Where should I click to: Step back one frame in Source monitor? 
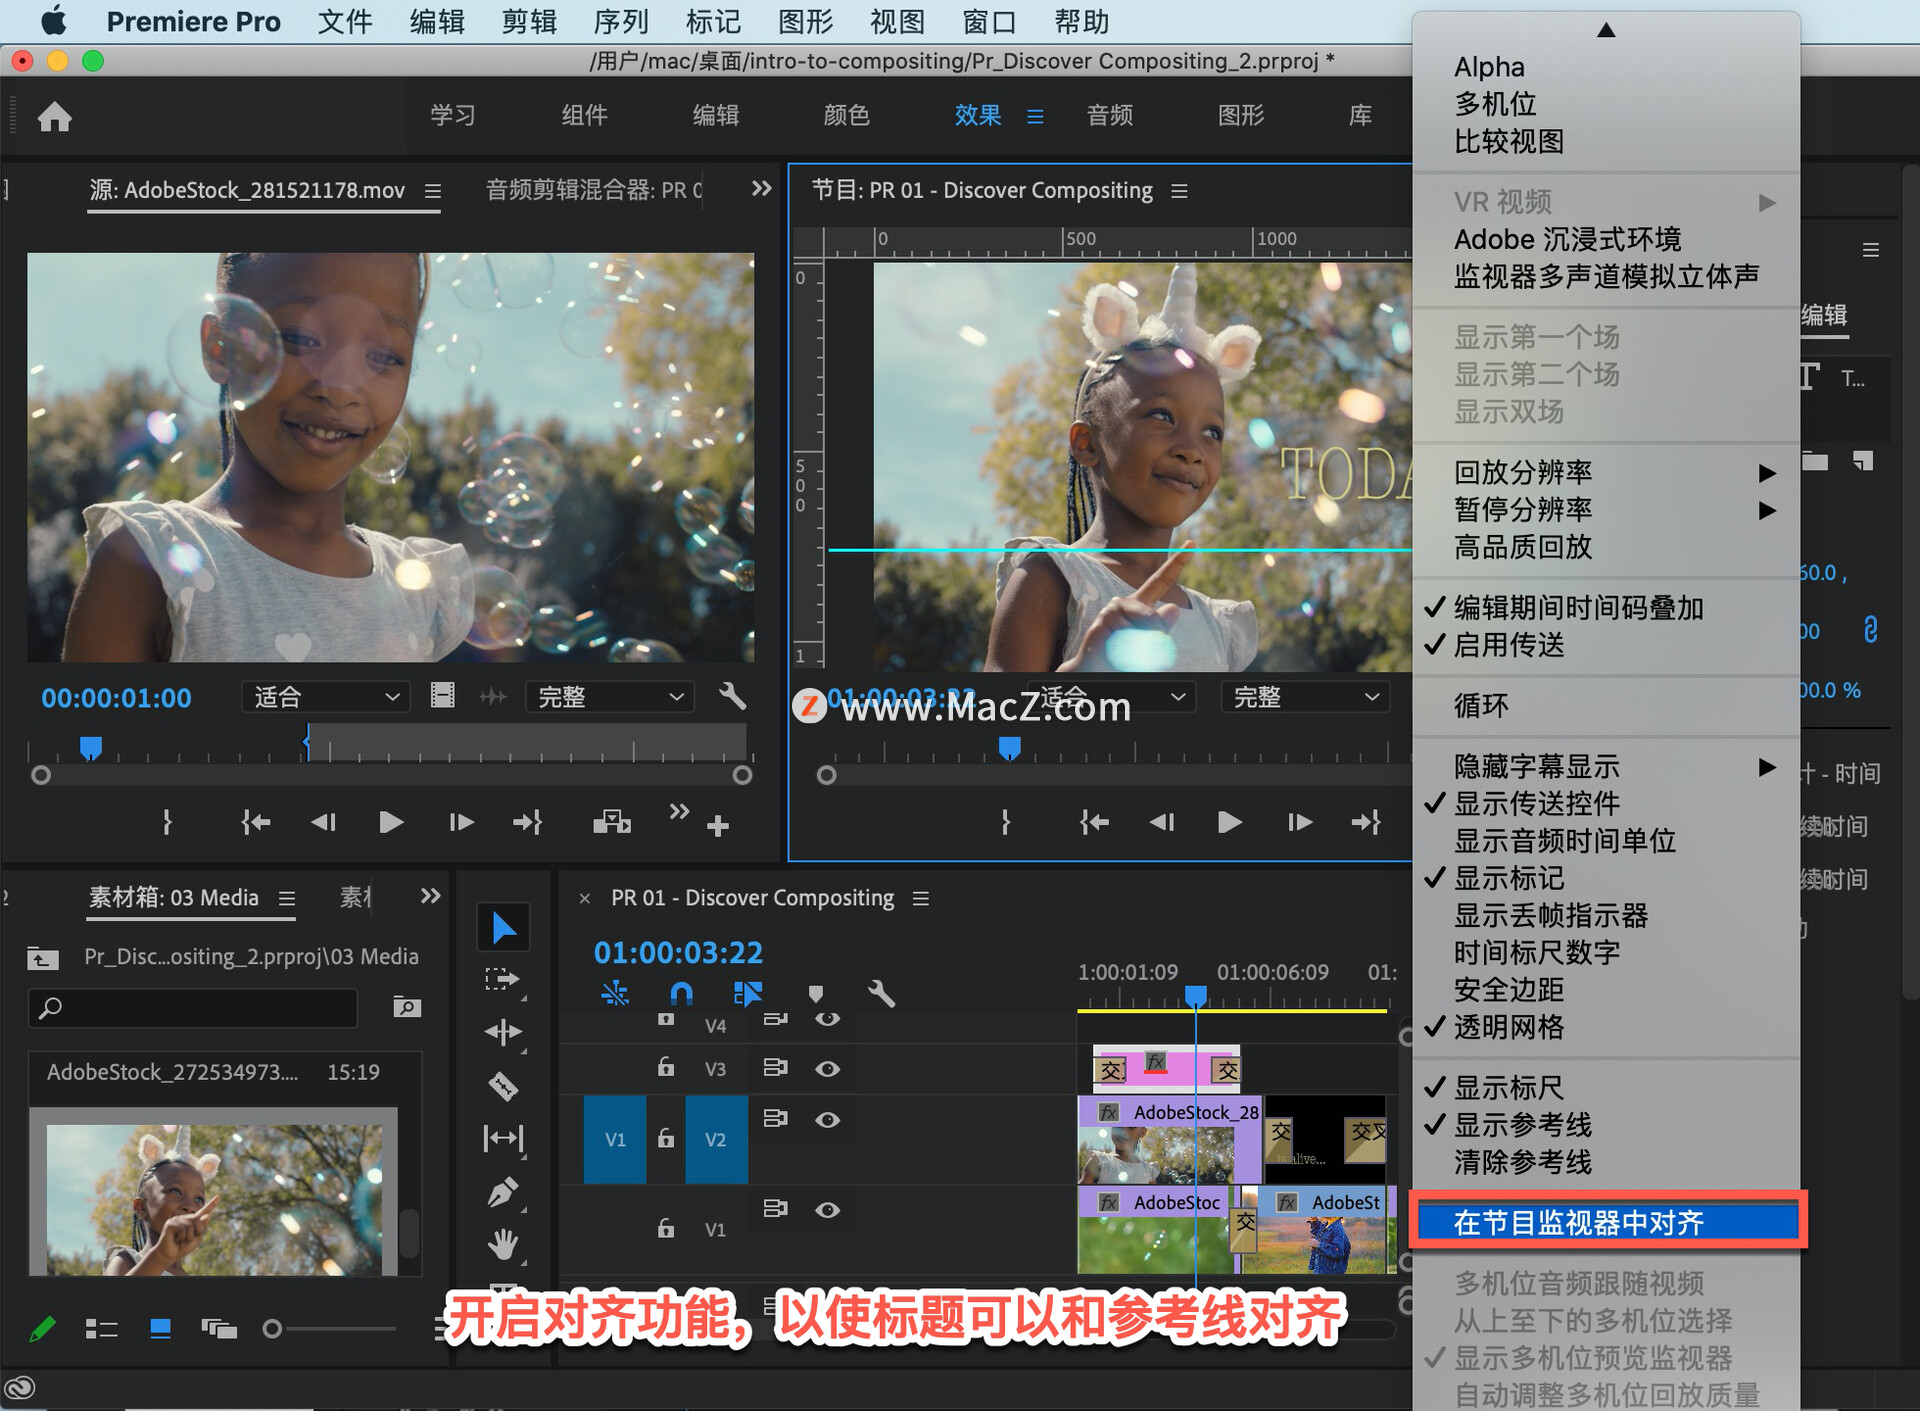pos(323,822)
